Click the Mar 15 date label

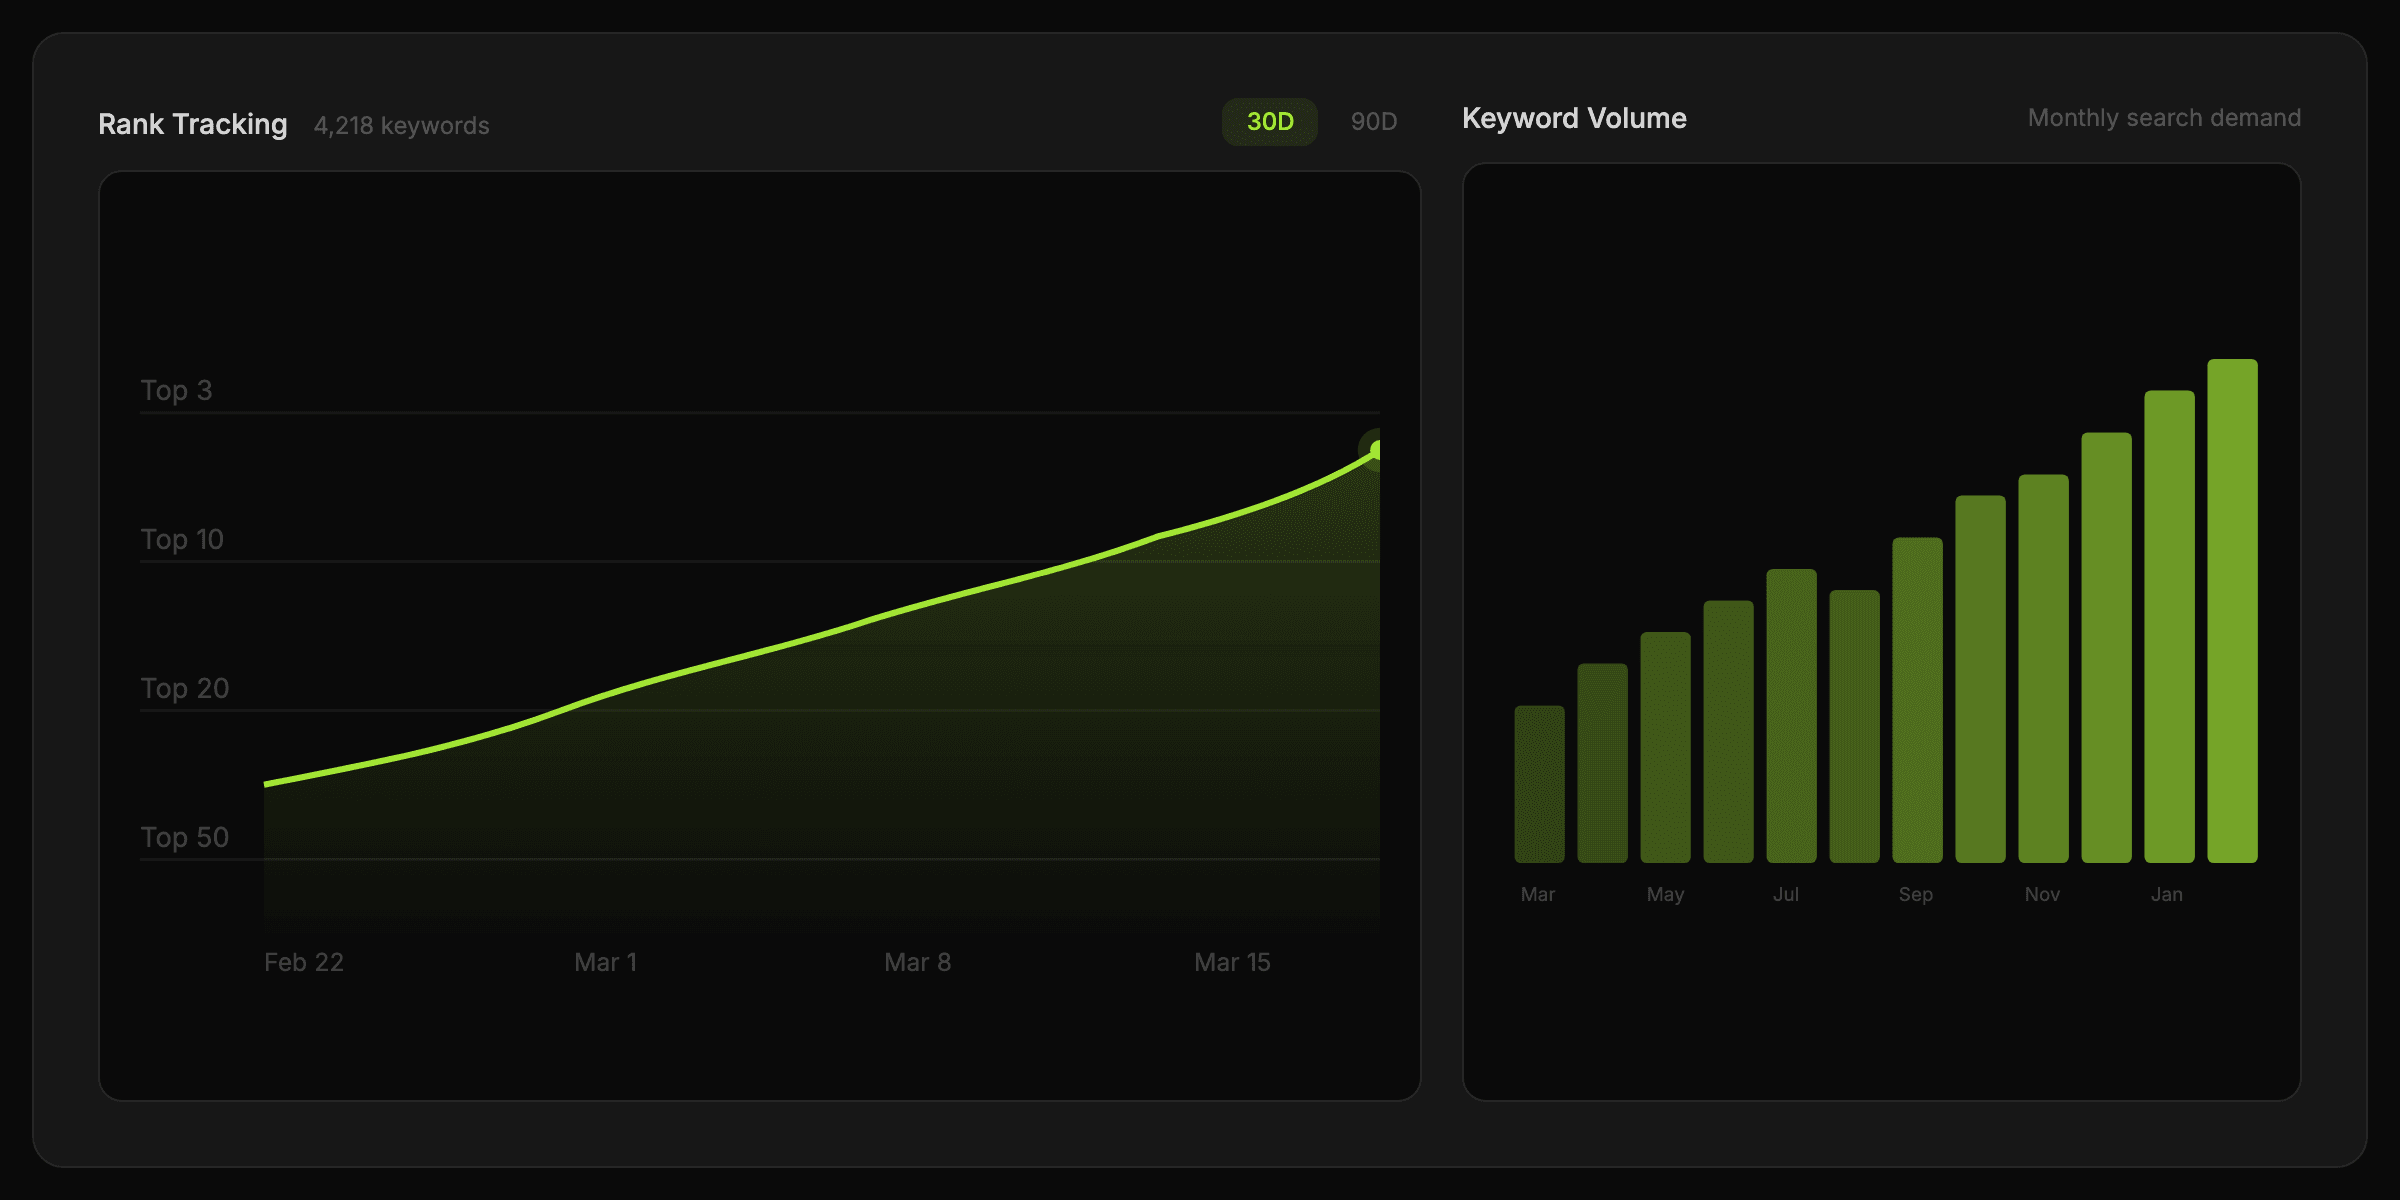(x=1233, y=962)
